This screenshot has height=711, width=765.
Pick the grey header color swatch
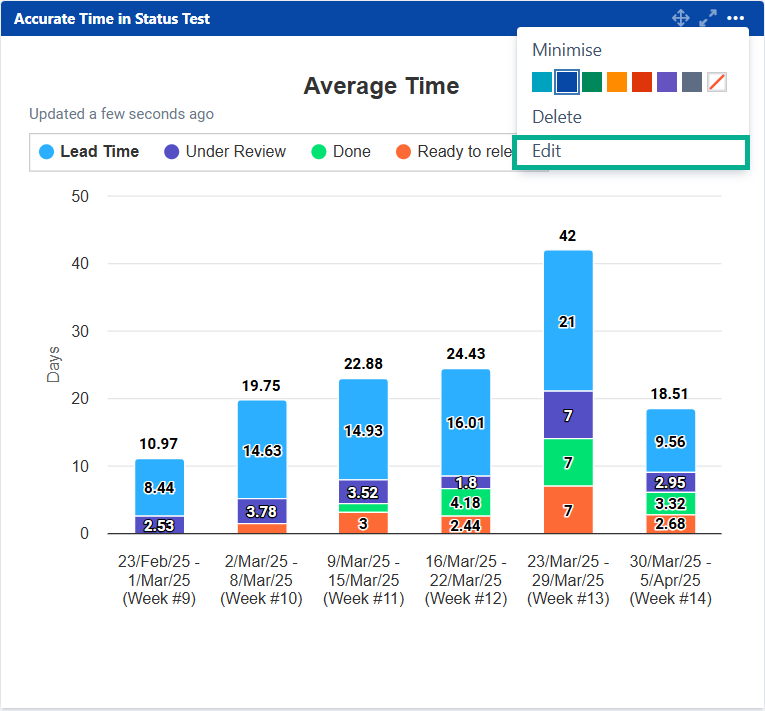(692, 82)
